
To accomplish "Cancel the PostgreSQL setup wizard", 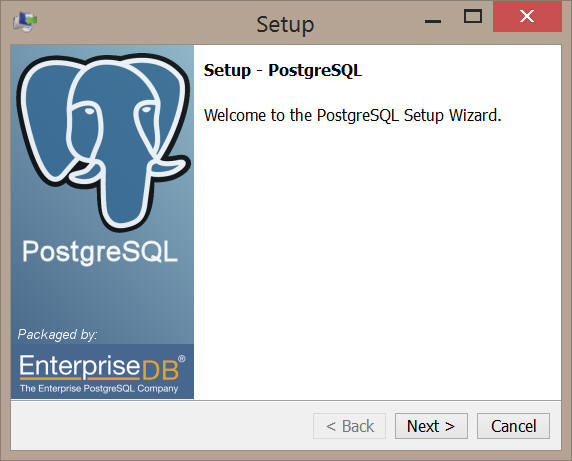I will [513, 426].
